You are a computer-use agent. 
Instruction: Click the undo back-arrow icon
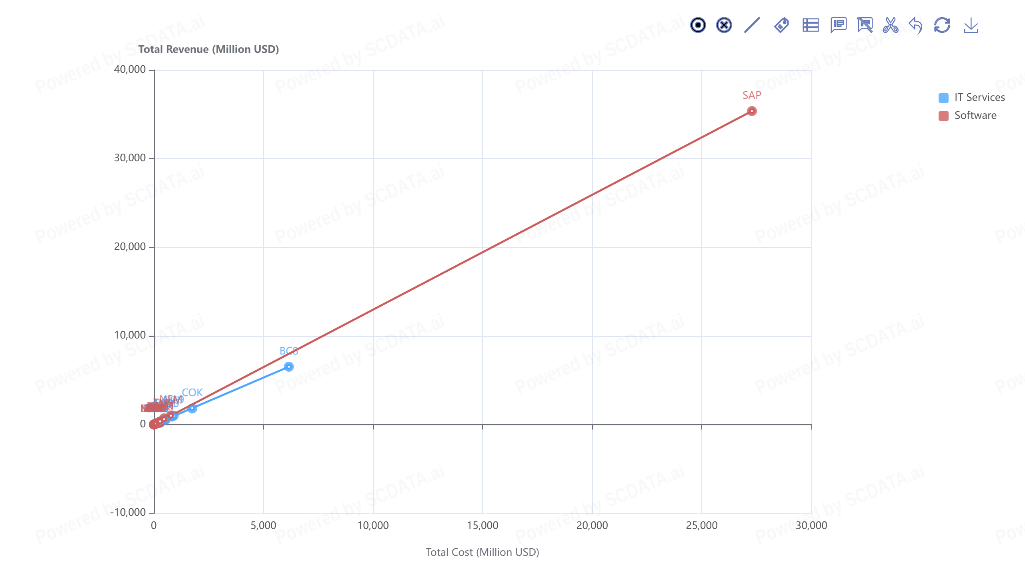click(916, 25)
